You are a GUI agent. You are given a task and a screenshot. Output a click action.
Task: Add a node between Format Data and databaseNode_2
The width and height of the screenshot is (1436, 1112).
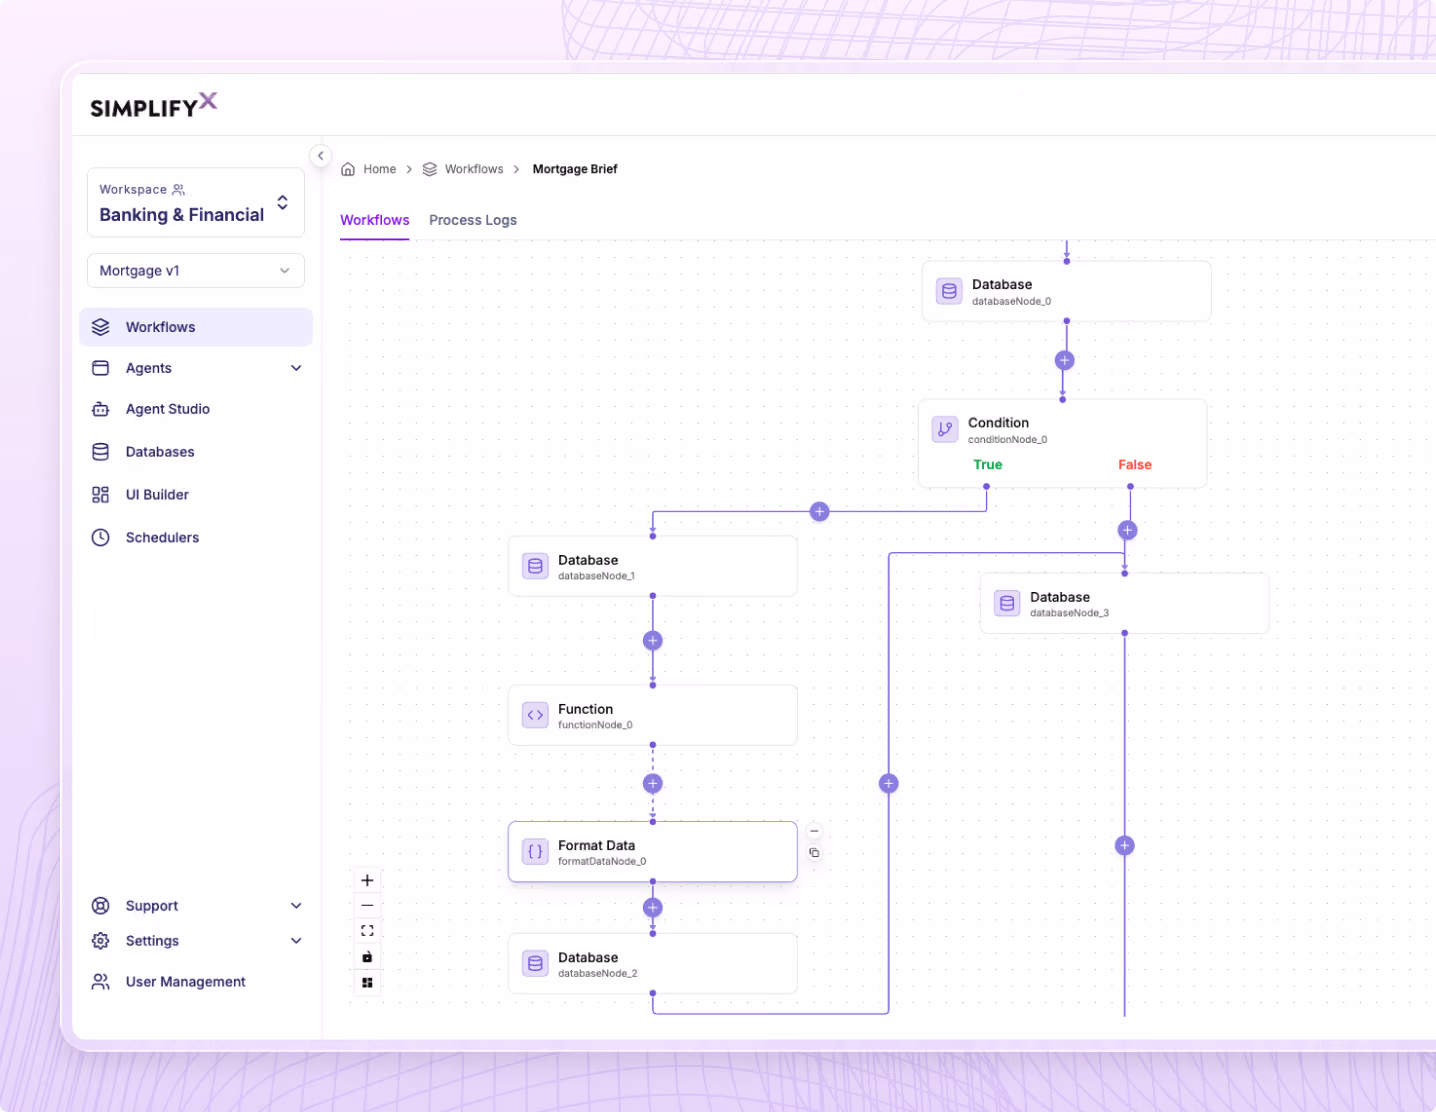[653, 908]
